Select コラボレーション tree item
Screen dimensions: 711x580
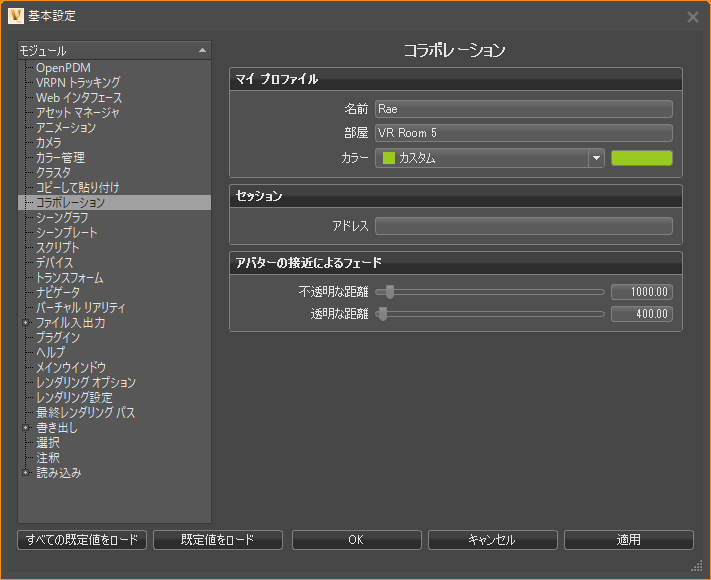[x=114, y=202]
